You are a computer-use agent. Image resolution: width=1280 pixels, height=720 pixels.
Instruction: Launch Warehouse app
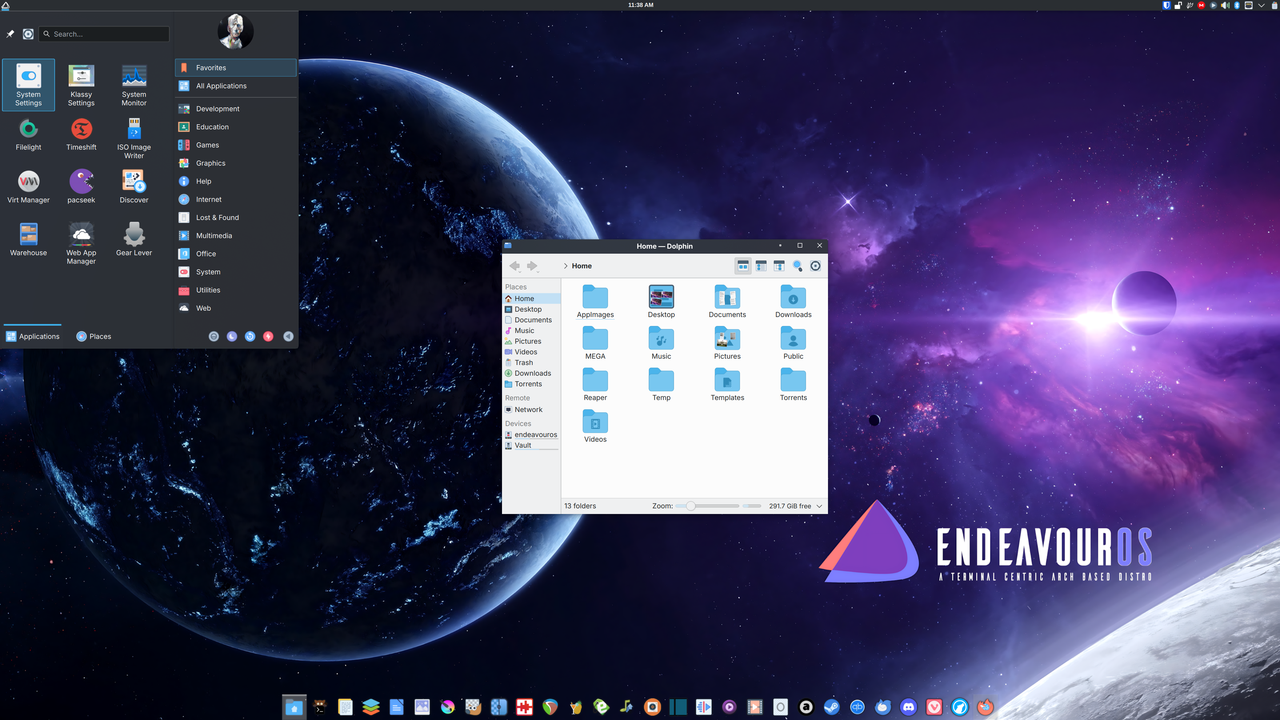[x=28, y=241]
